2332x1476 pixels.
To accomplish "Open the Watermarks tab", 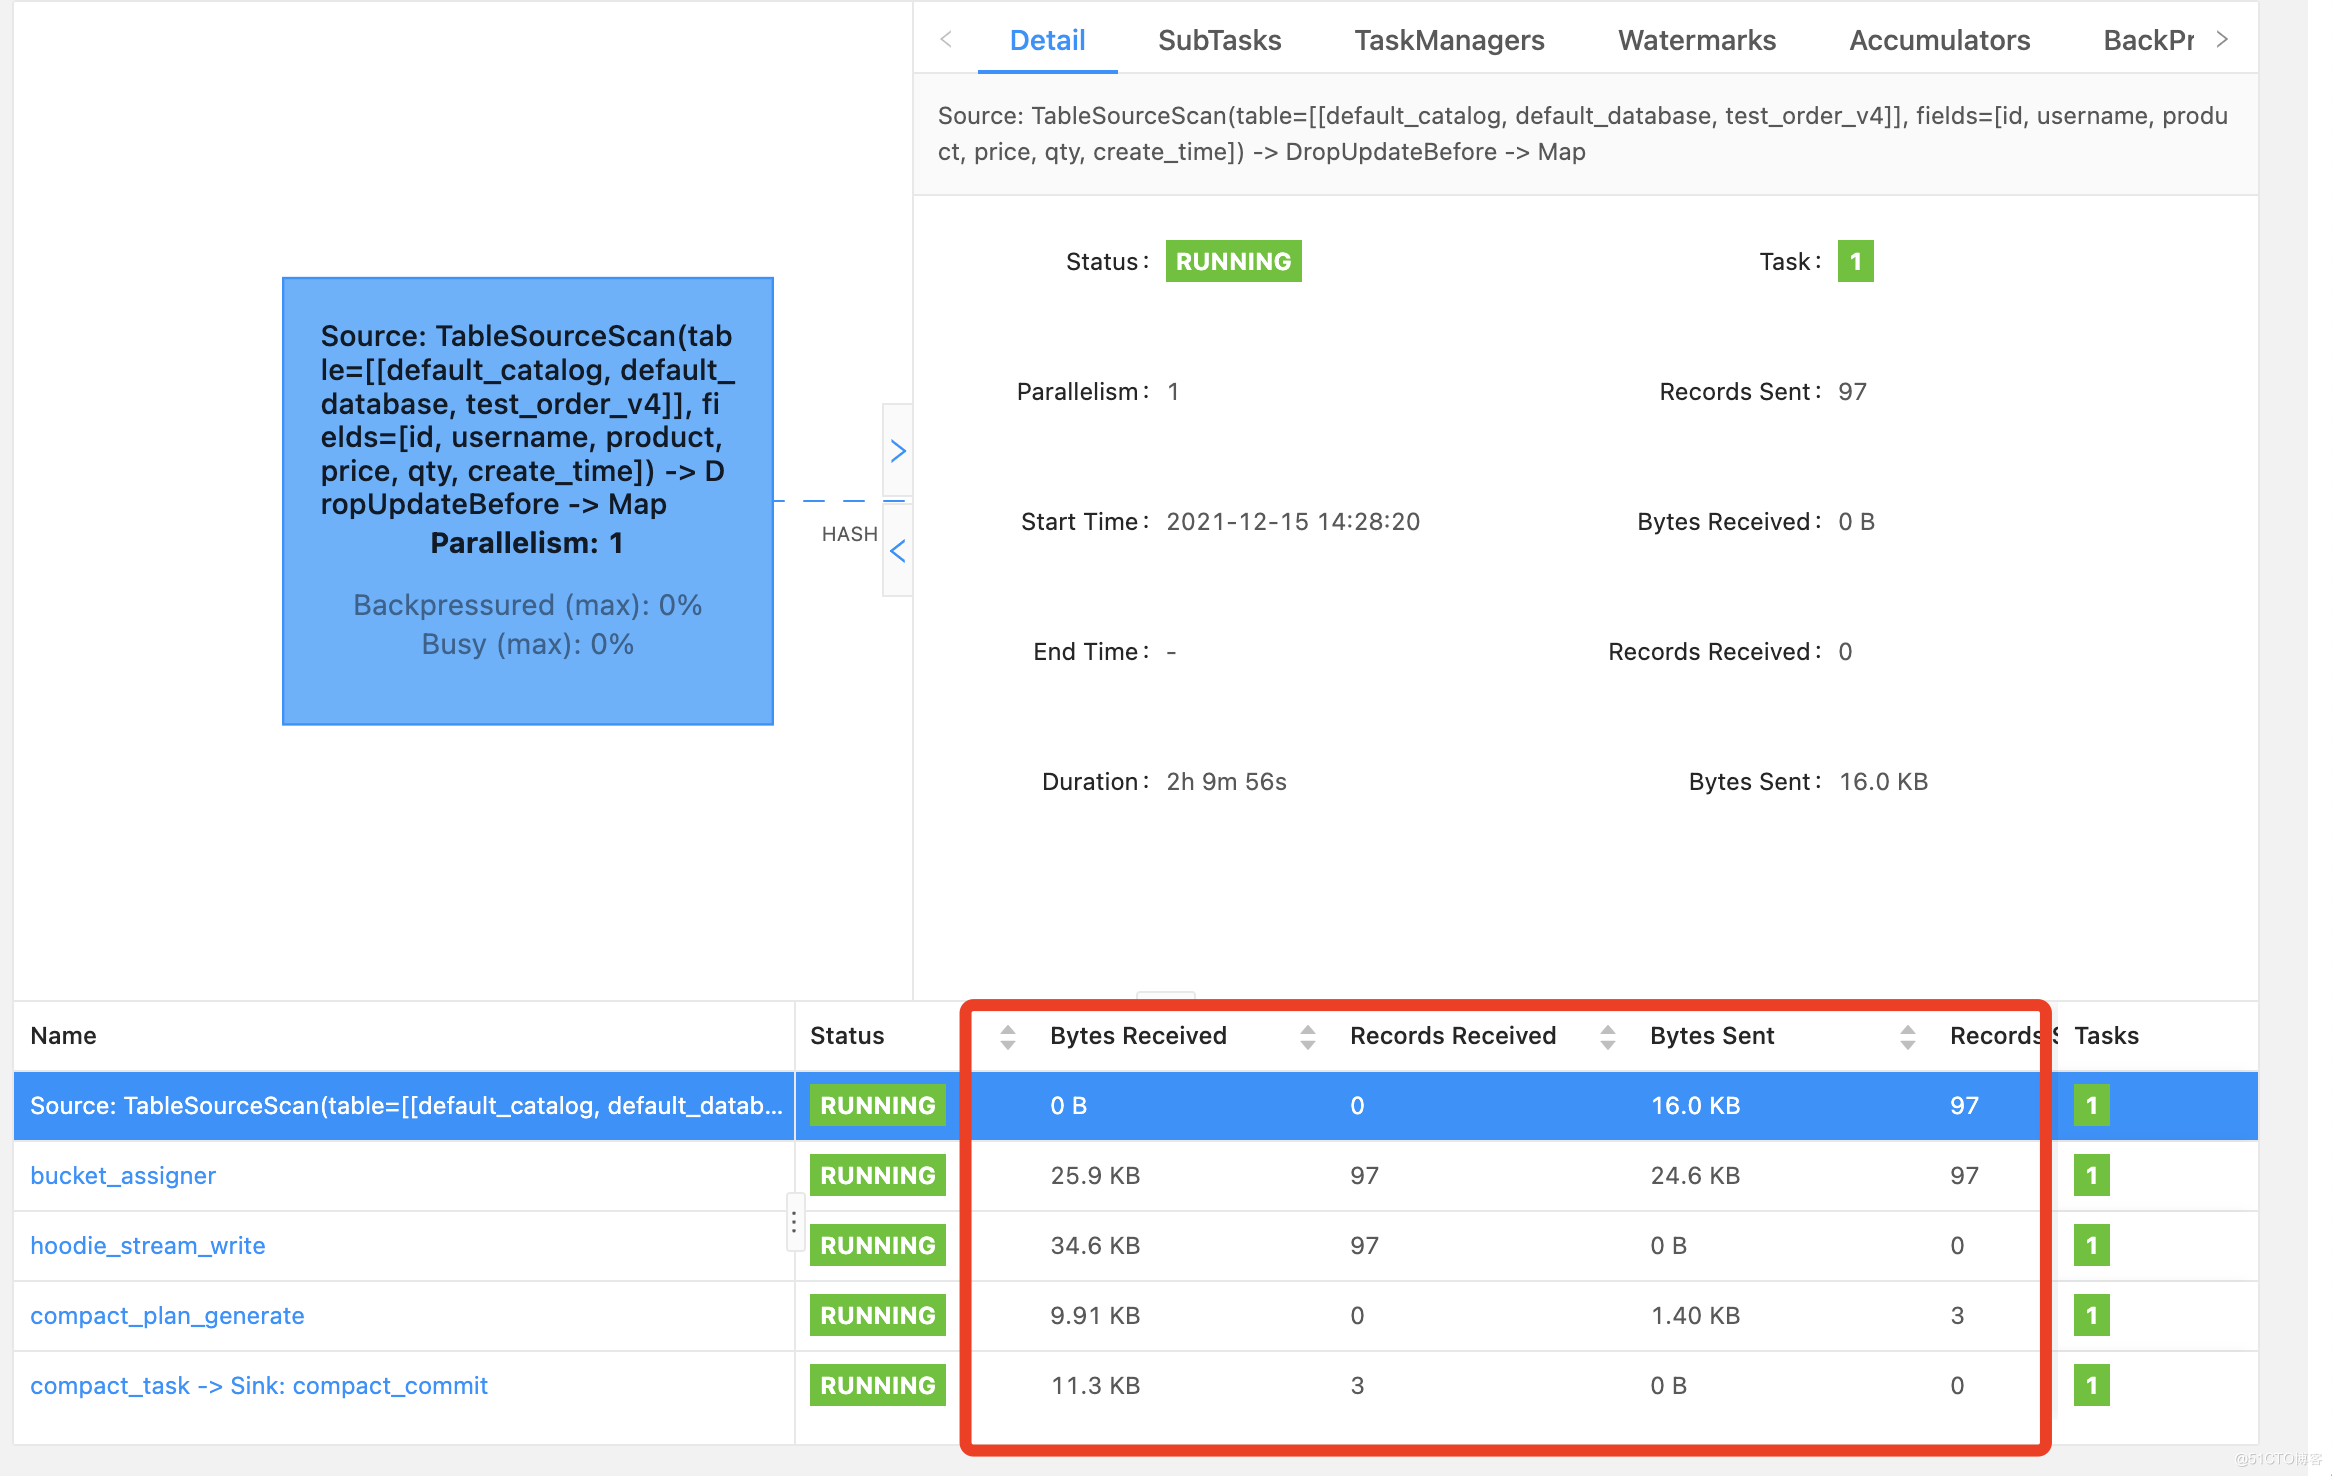I will tap(1696, 40).
